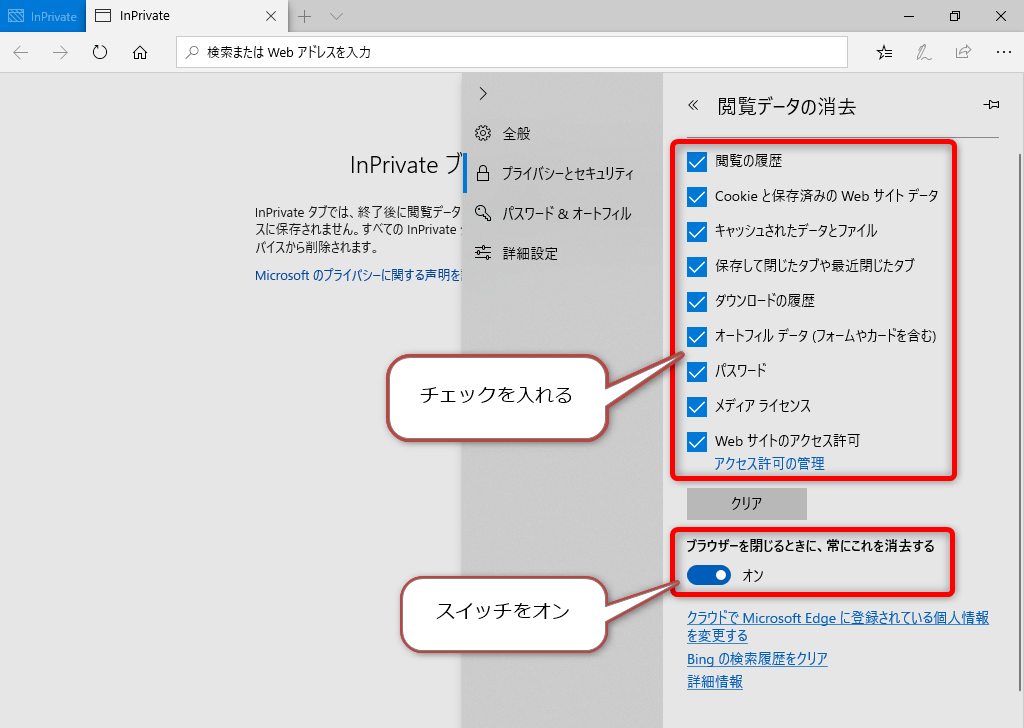Viewport: 1024px width, 728px height.
Task: Click the key icon for パスワード & オートフィル
Action: 483,213
